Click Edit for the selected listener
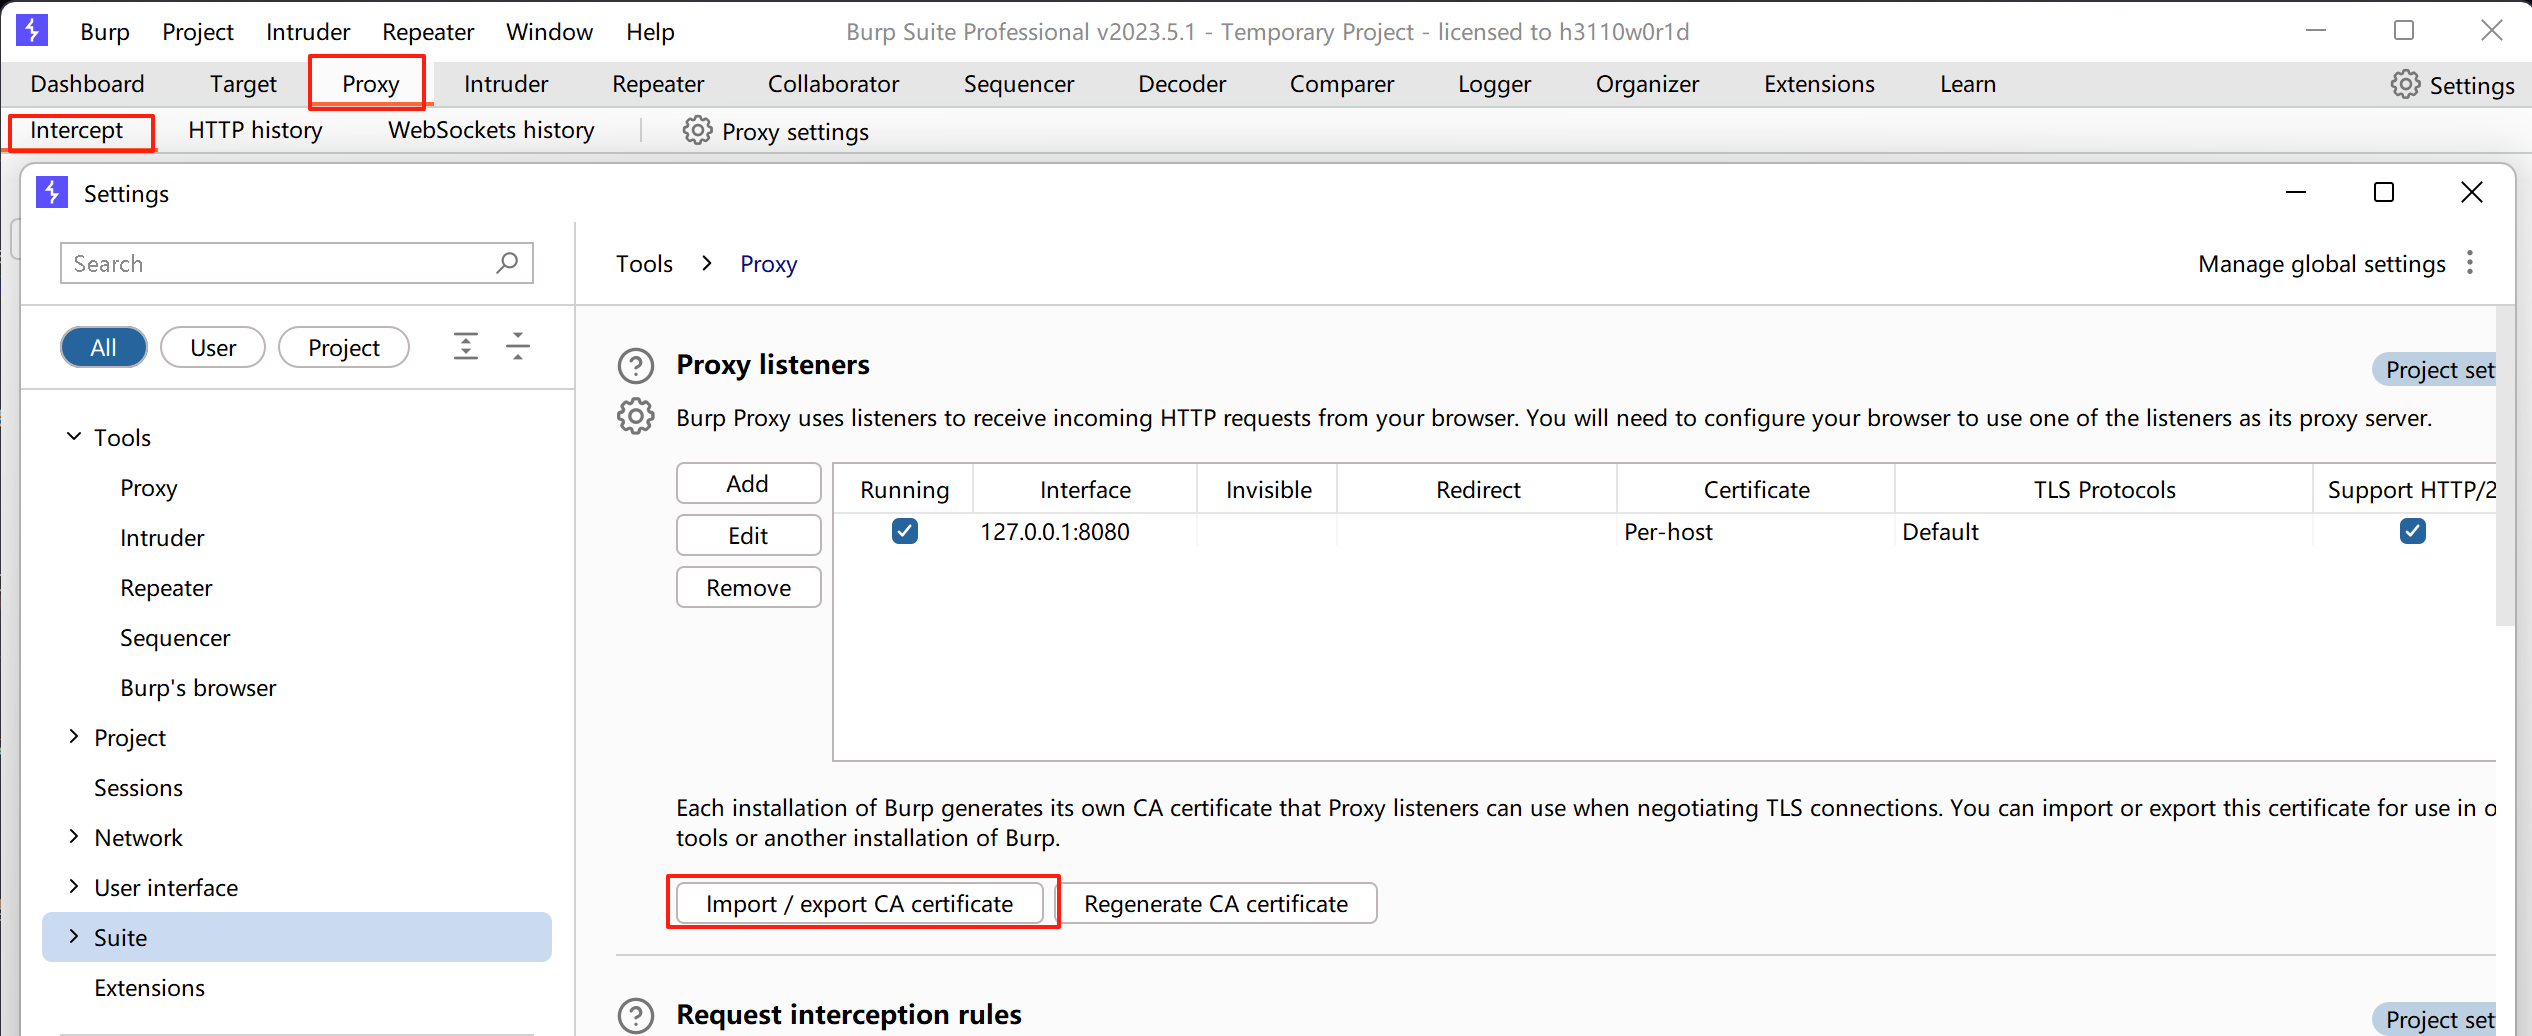 (x=748, y=535)
